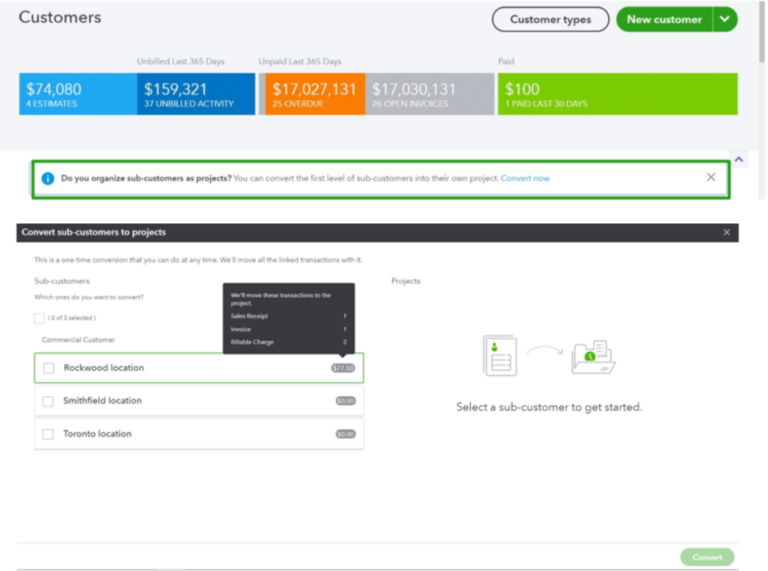Select the Rockwood location row label
Viewport: 768px width, 571px height.
pos(104,368)
